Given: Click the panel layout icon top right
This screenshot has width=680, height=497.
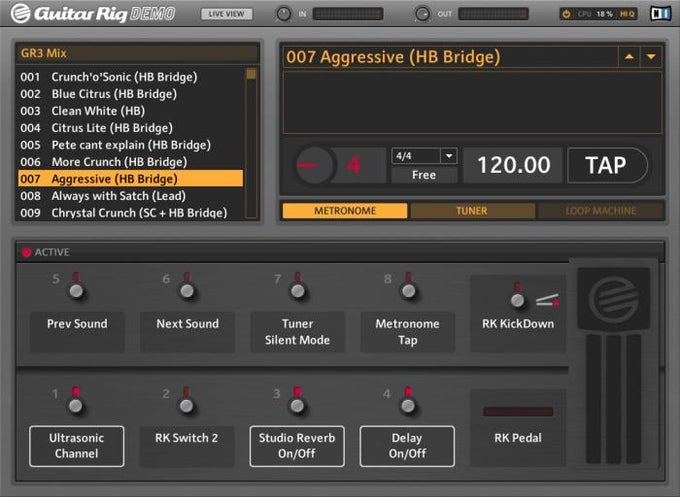Looking at the screenshot, I should [660, 14].
